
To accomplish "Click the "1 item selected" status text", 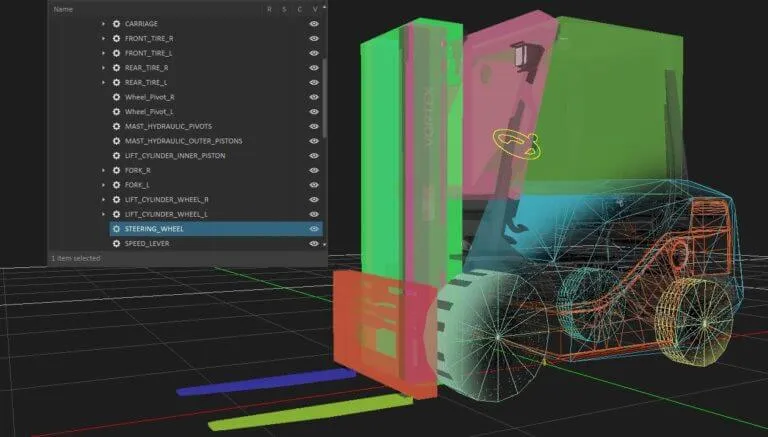I will (x=76, y=258).
